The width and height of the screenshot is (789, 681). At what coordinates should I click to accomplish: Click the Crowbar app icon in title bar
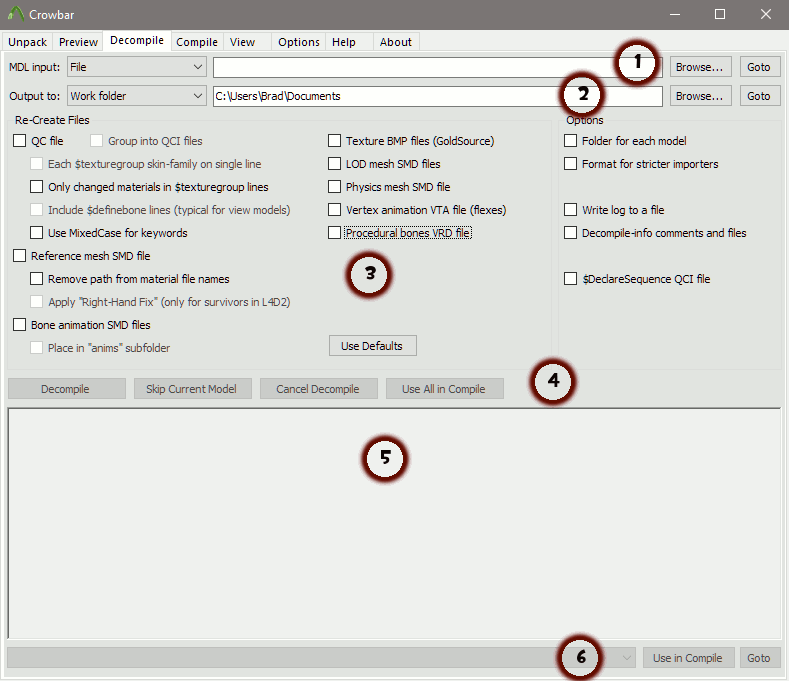click(16, 14)
